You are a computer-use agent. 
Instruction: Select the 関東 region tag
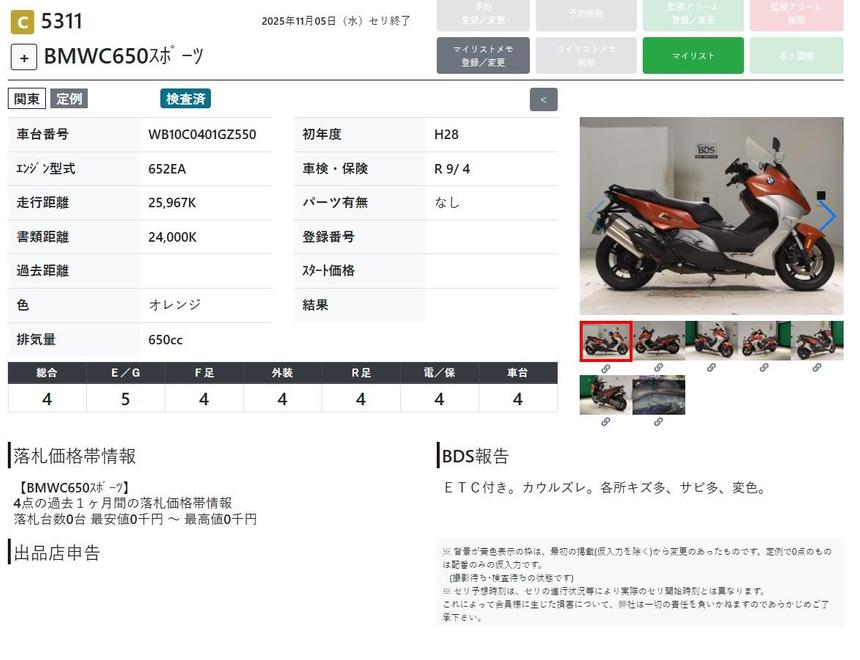coord(26,99)
